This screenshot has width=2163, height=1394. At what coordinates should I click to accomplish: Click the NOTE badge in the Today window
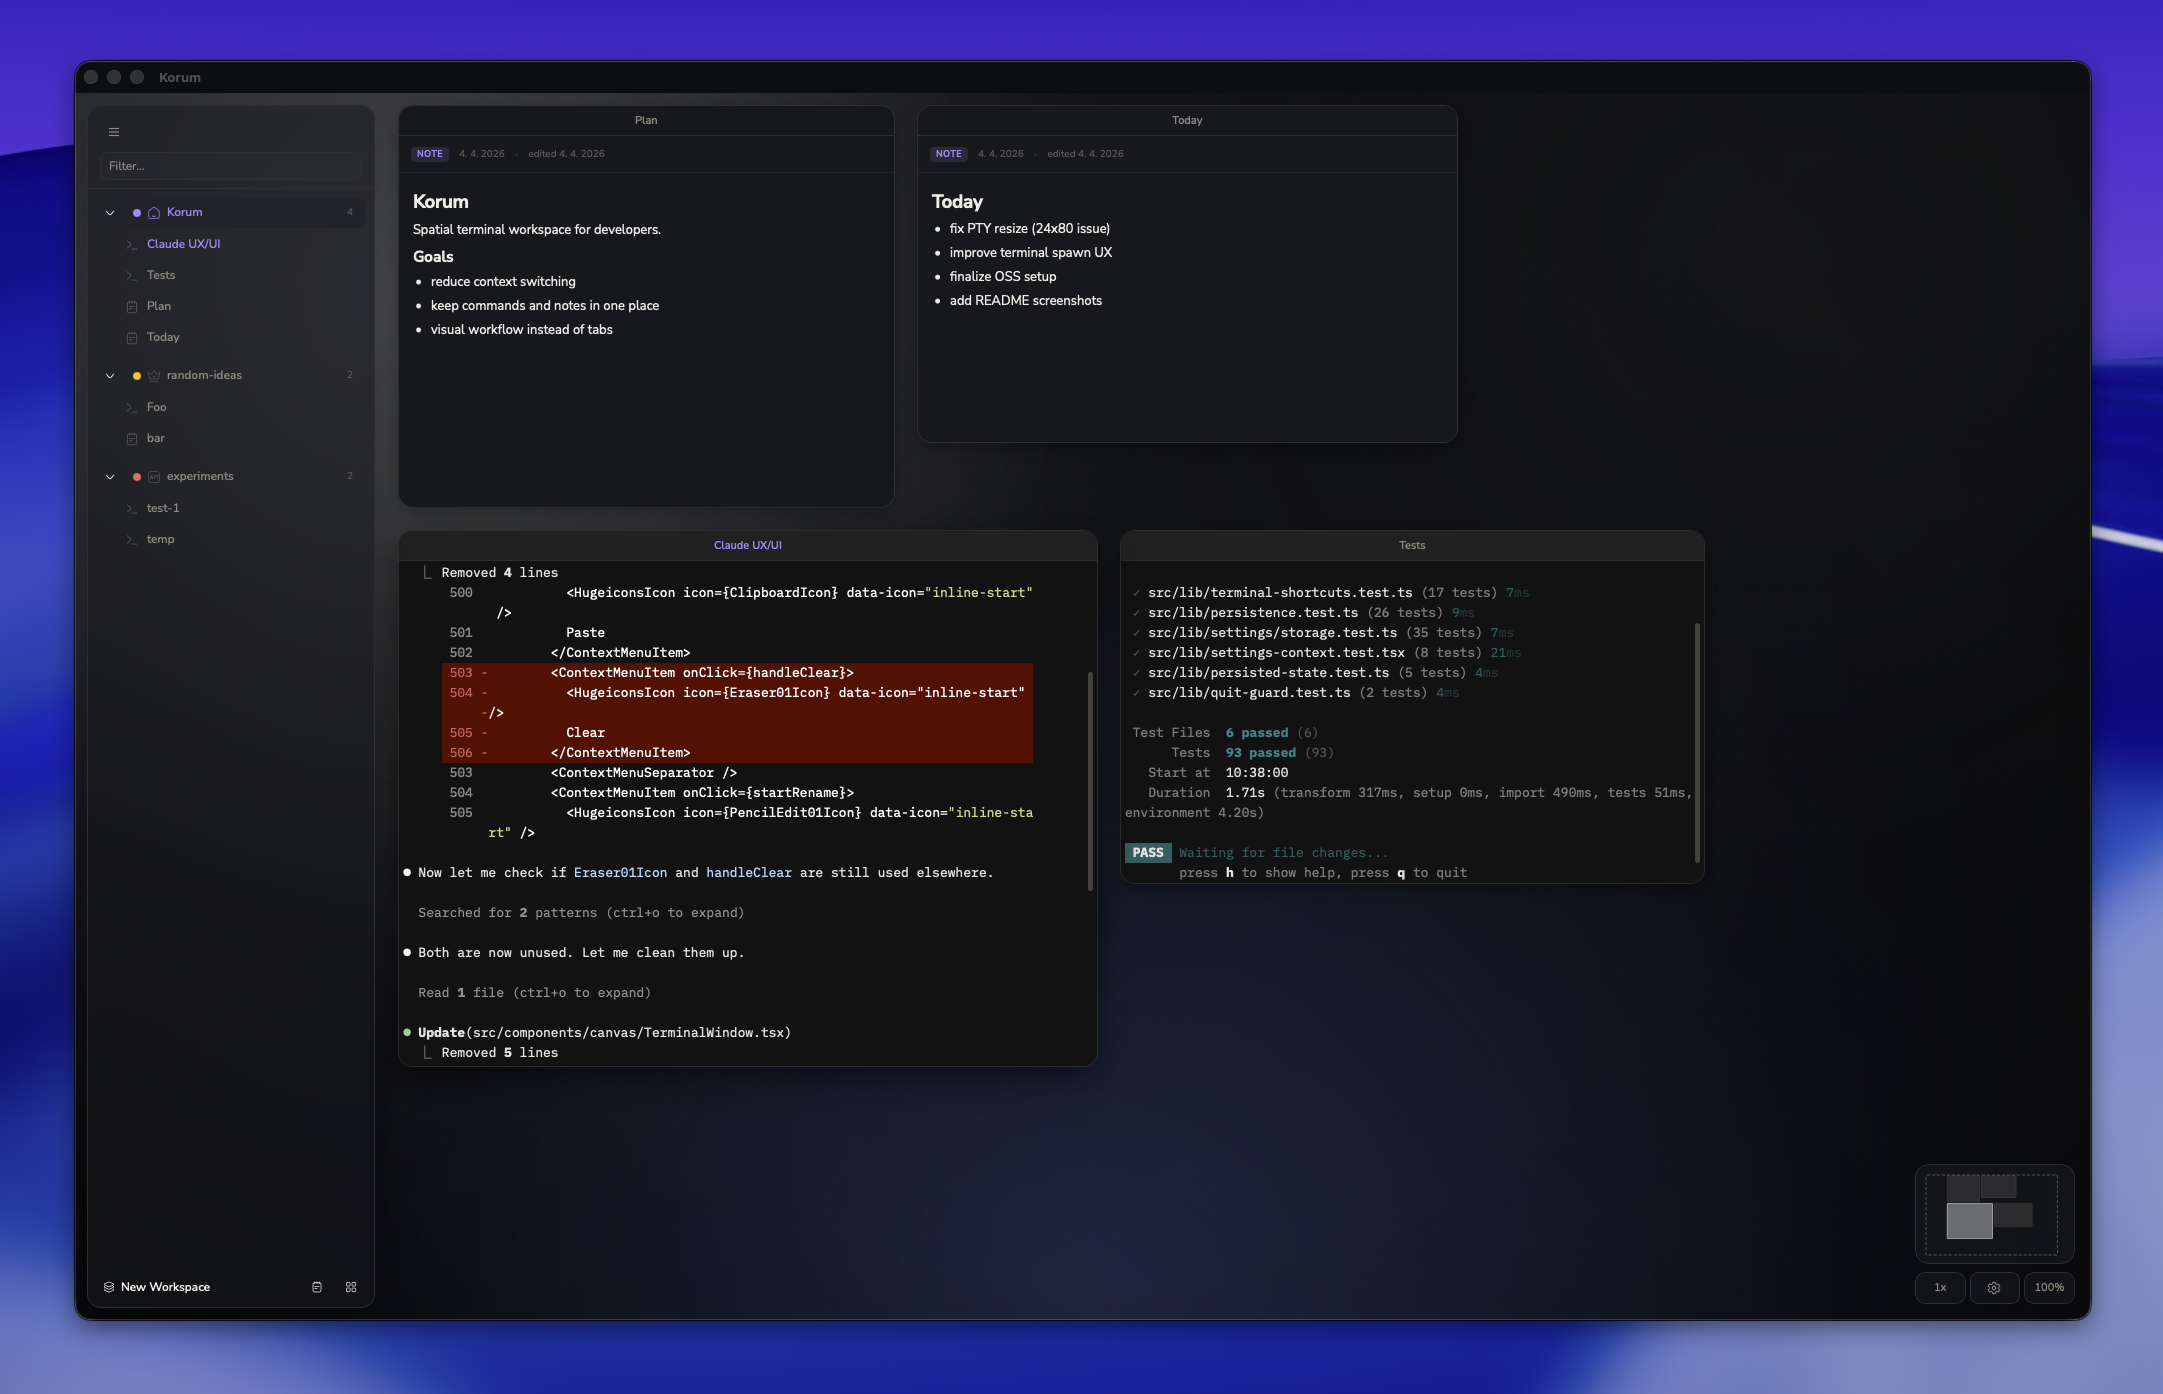tap(949, 154)
